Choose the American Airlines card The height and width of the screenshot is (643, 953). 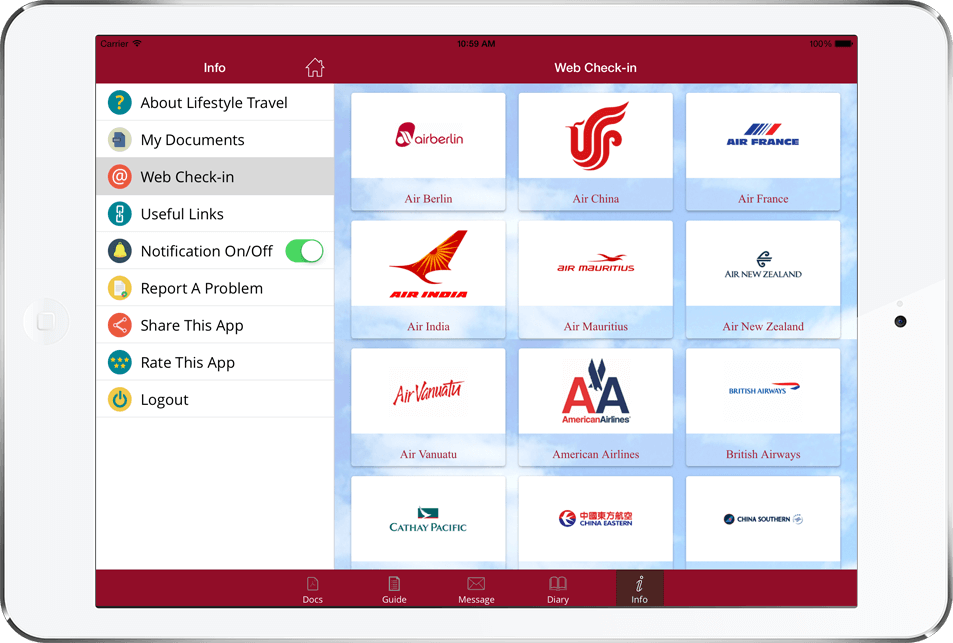click(596, 407)
